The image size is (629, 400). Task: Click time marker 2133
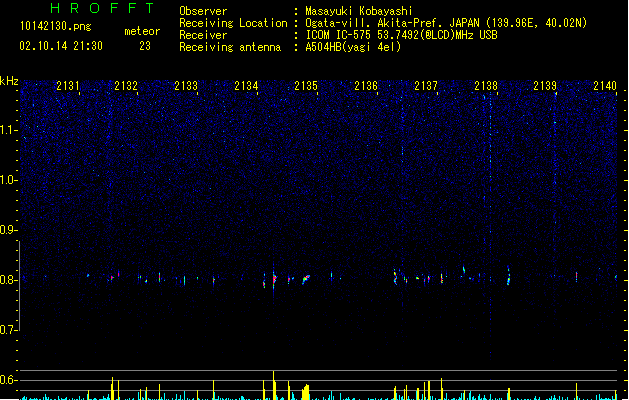[x=186, y=85]
